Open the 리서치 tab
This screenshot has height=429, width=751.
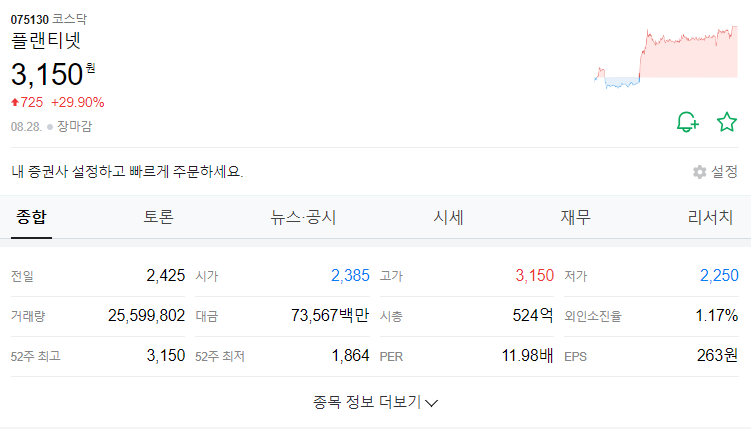710,217
